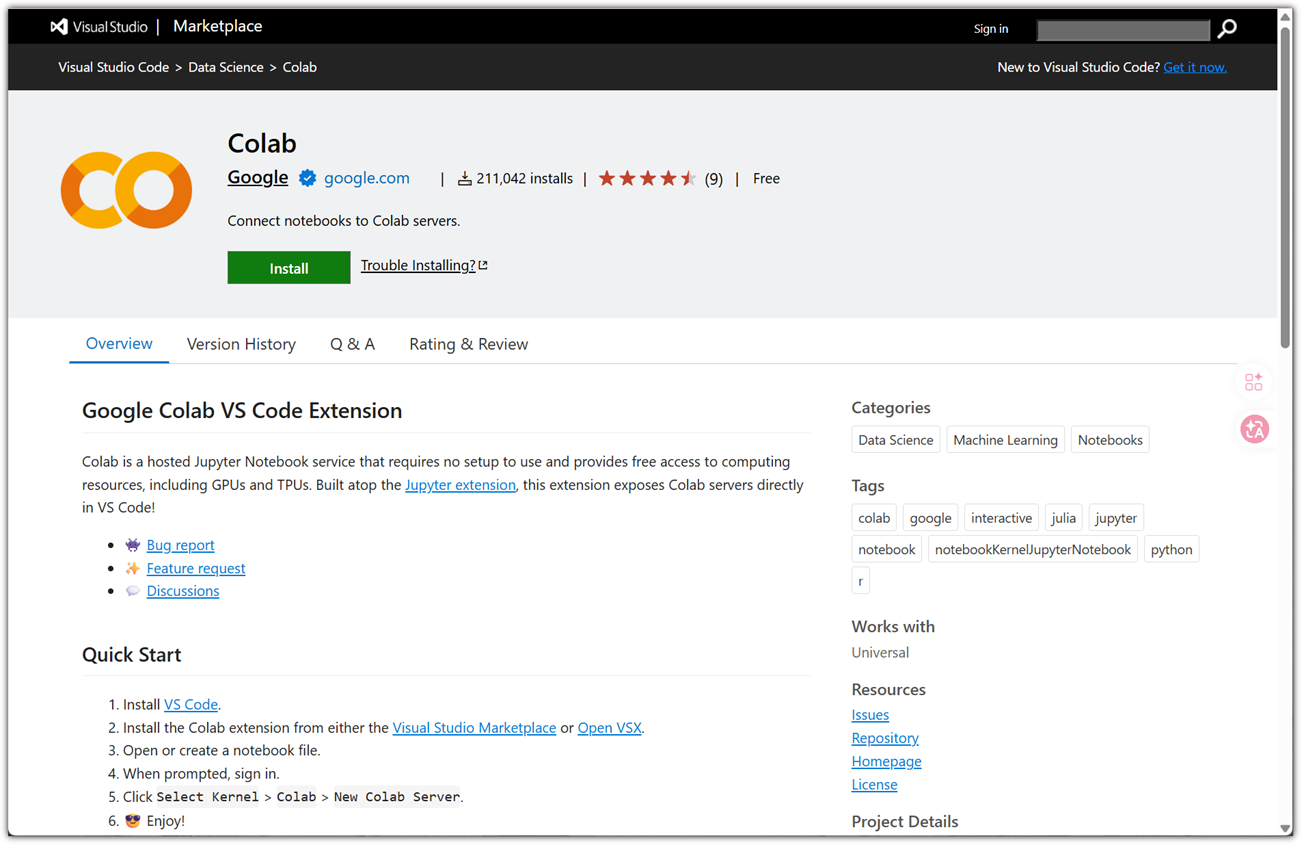Open the License resource link
Screen dimensions: 1302x845
(x=875, y=785)
